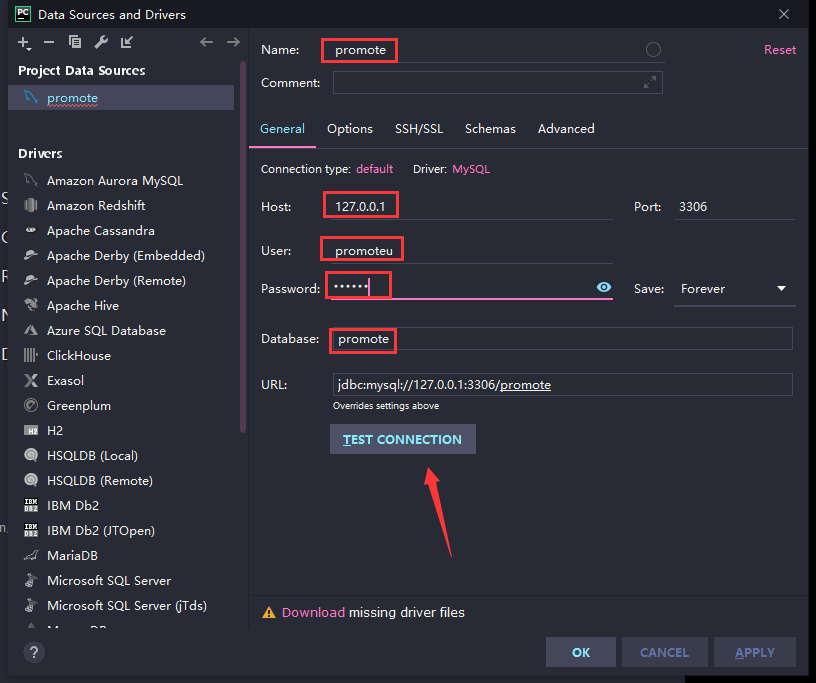Expand the Comment field with diagonal arrows
This screenshot has height=683, width=816.
(649, 82)
